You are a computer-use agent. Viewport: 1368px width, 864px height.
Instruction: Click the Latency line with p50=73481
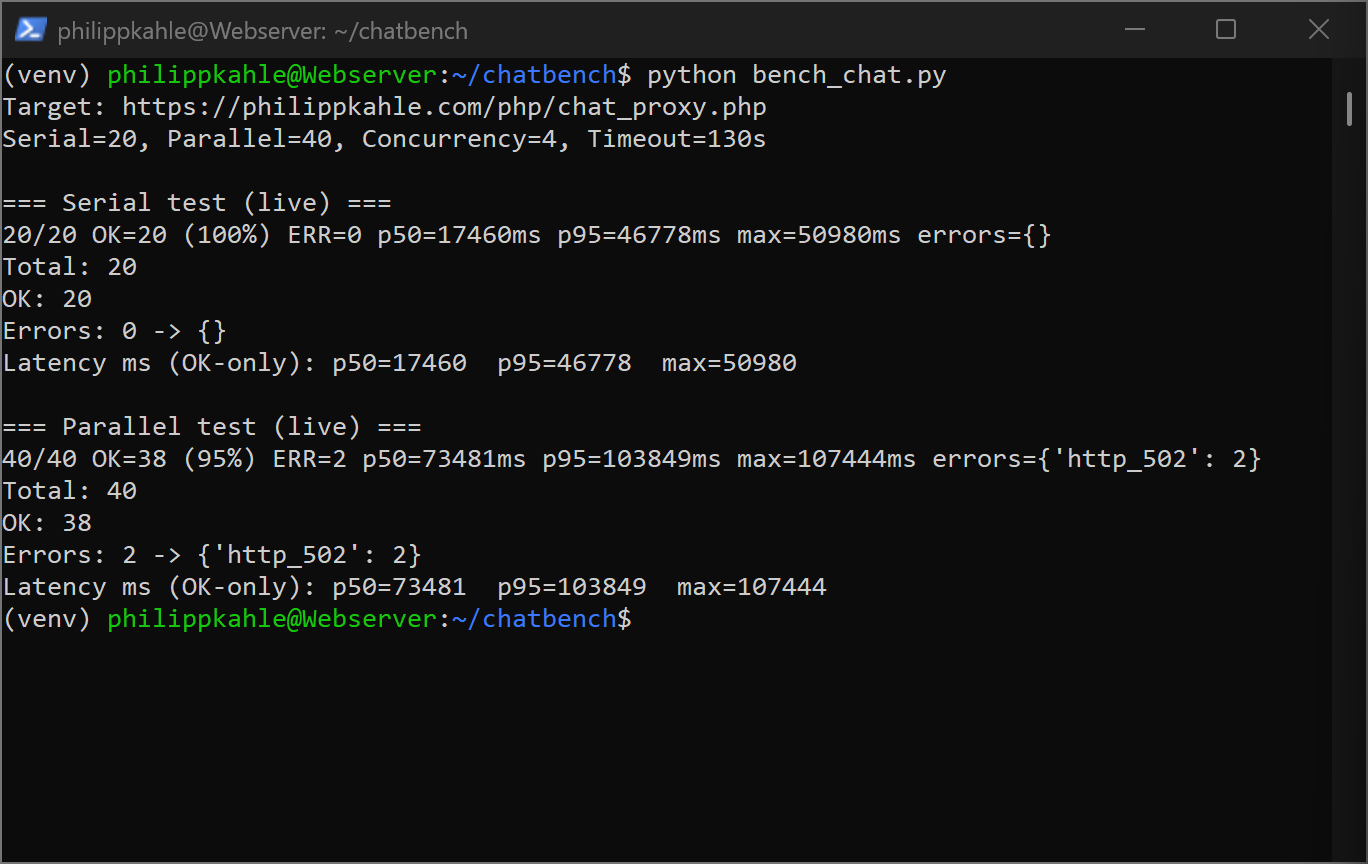point(414,587)
